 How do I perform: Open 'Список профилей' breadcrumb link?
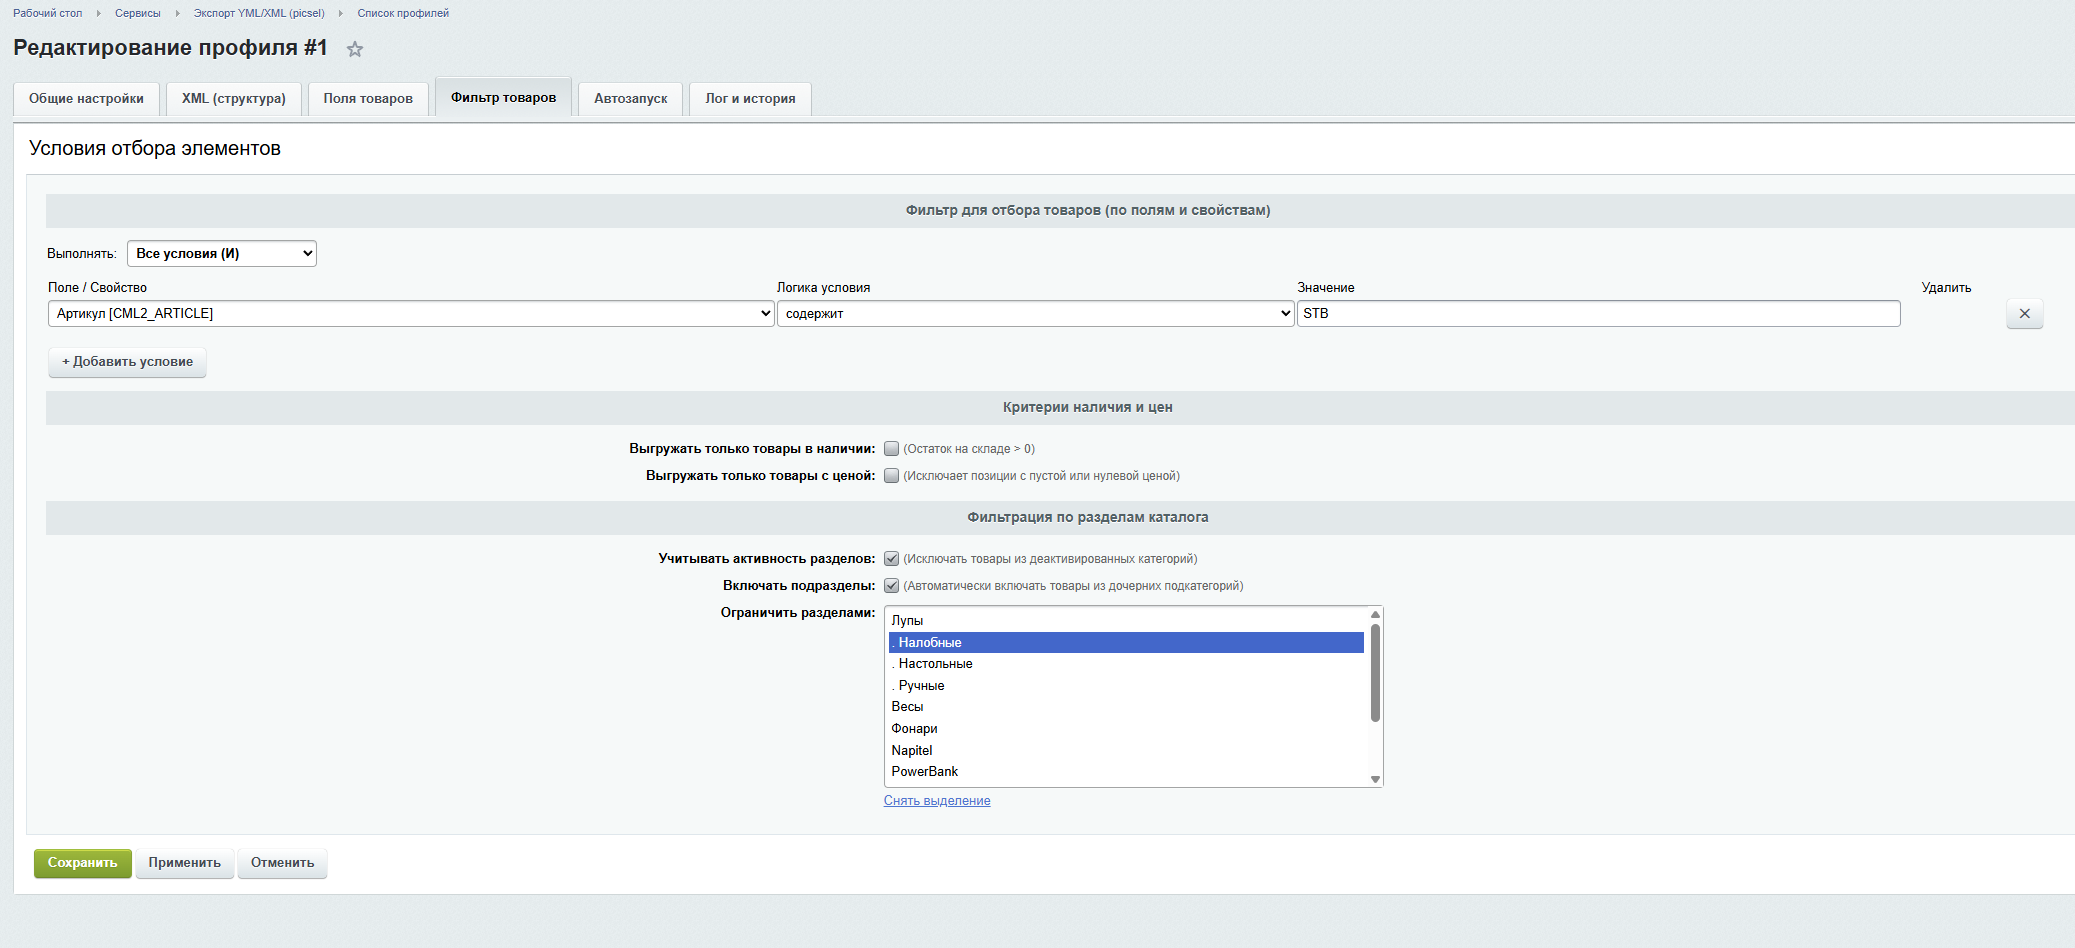(x=403, y=13)
